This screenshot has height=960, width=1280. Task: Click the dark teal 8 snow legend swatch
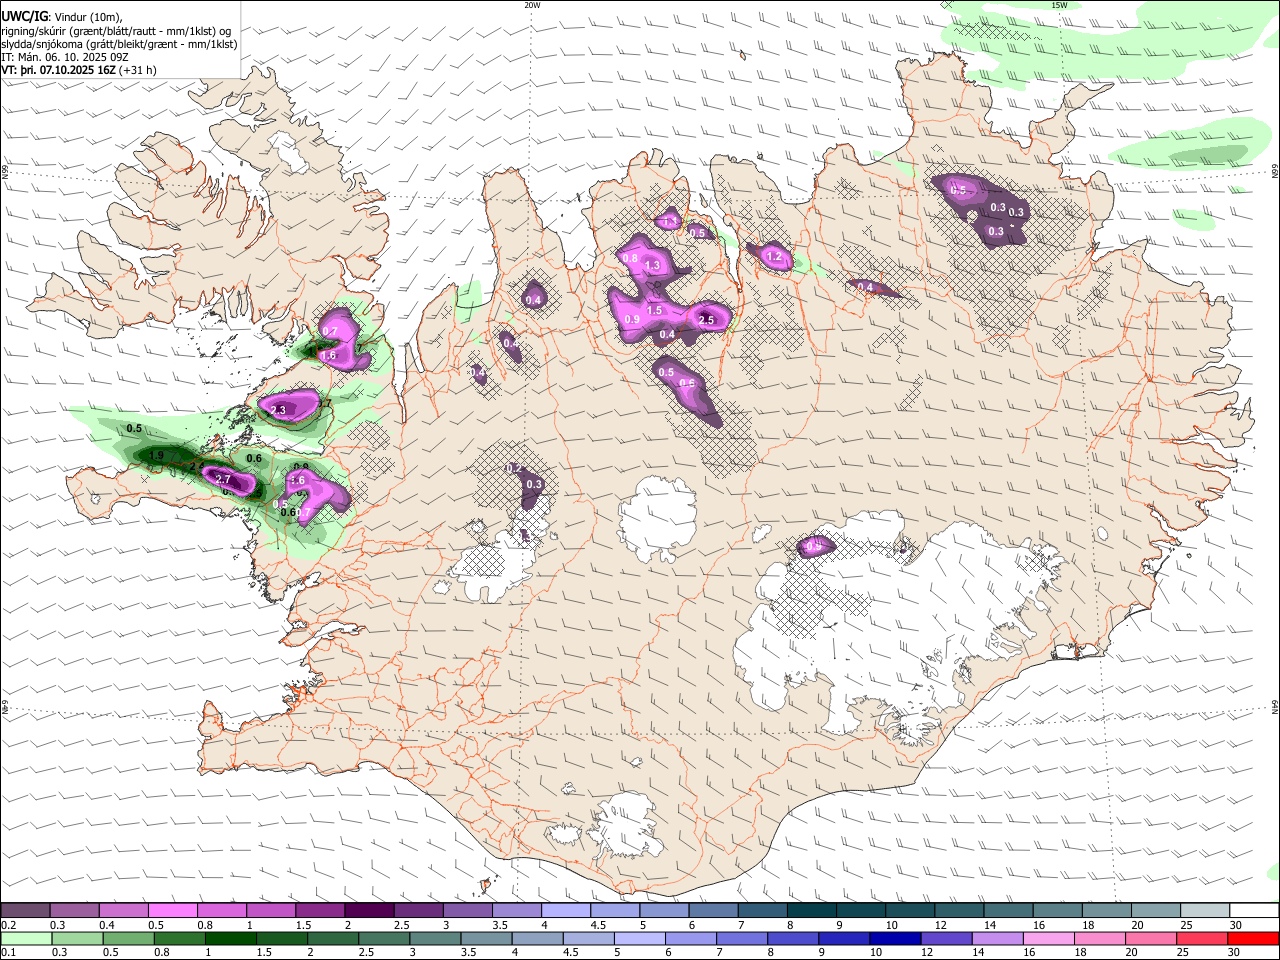[812, 911]
